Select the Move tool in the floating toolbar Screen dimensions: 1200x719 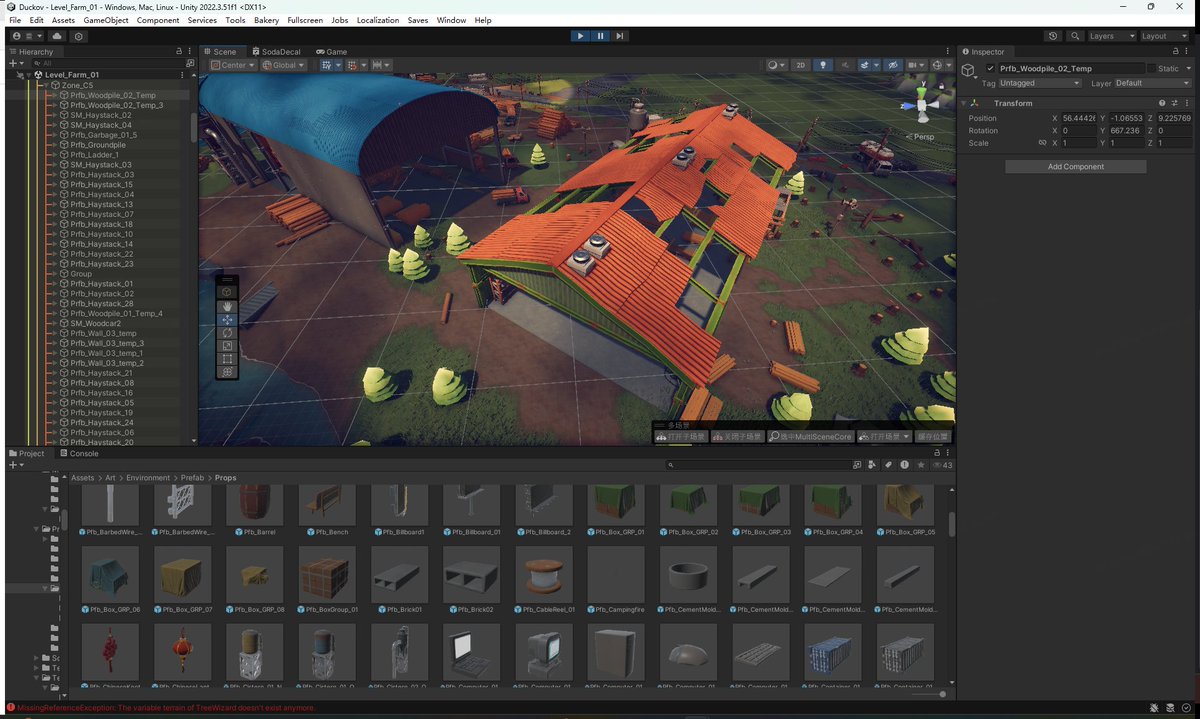tap(228, 320)
